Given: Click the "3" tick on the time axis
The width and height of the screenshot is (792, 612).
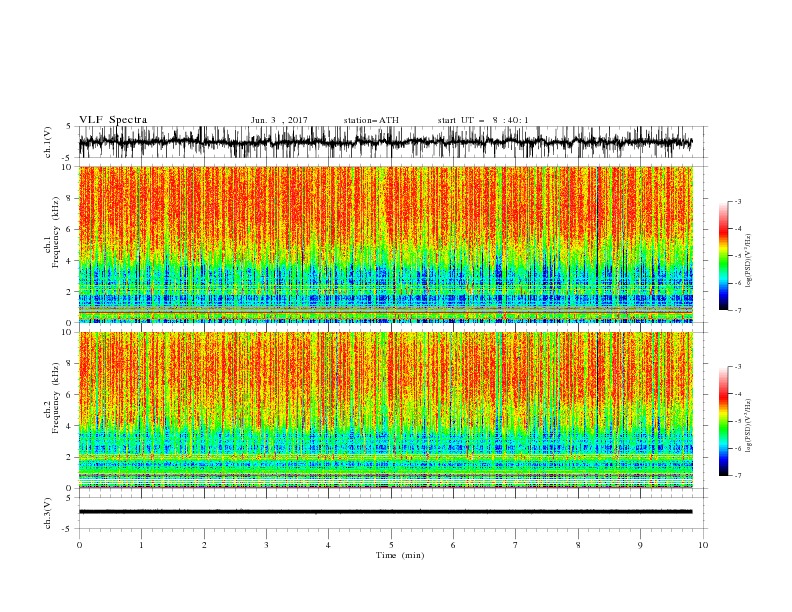Looking at the screenshot, I should click(x=266, y=545).
